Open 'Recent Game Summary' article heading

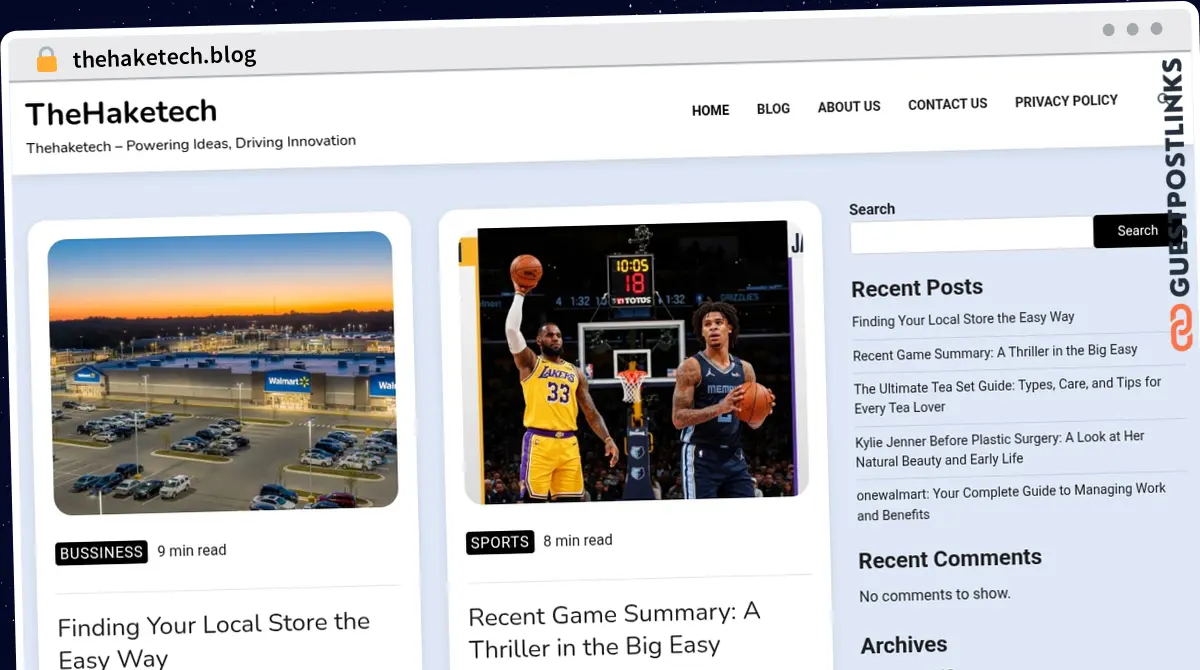[614, 629]
